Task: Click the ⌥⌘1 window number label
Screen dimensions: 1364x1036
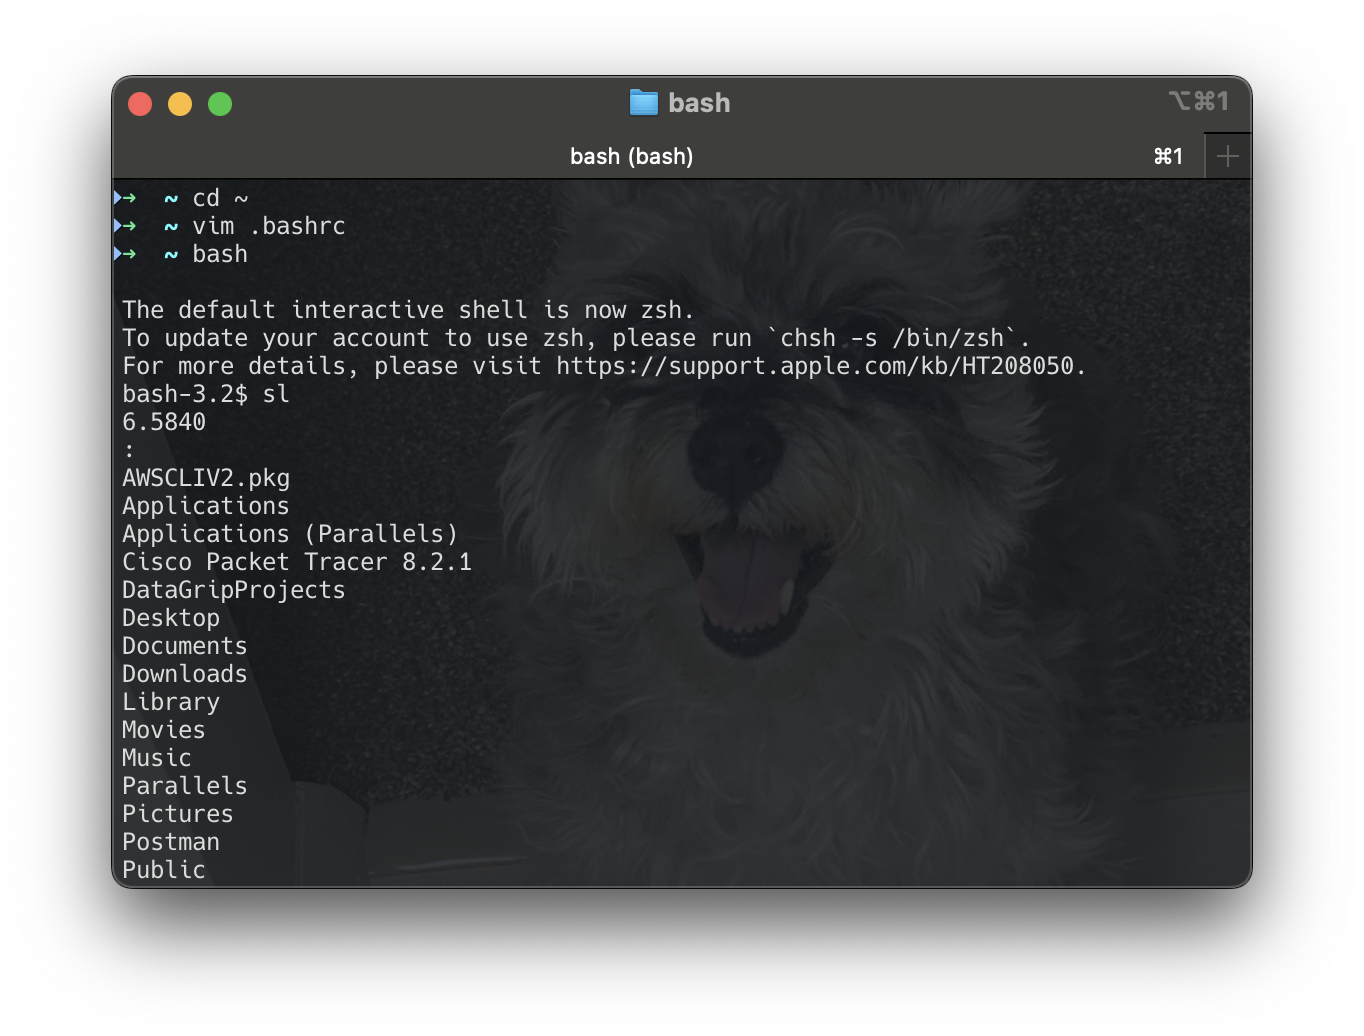Action: [x=1198, y=101]
